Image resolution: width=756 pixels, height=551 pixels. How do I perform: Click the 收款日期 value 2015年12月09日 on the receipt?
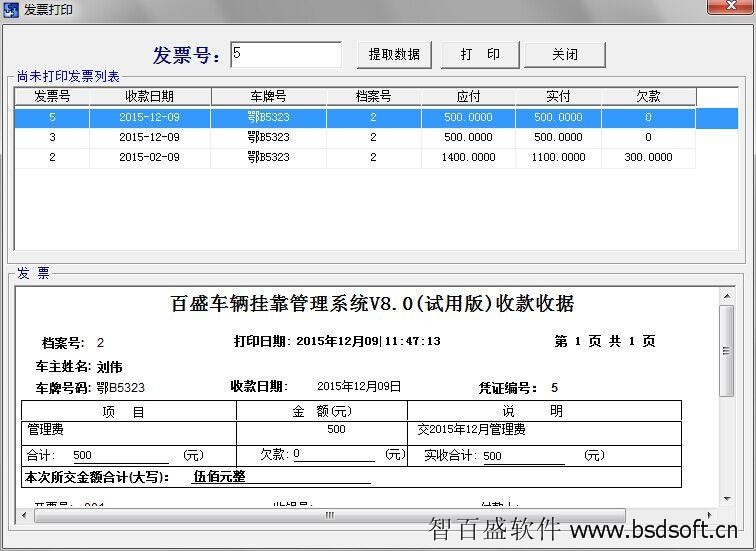click(359, 387)
